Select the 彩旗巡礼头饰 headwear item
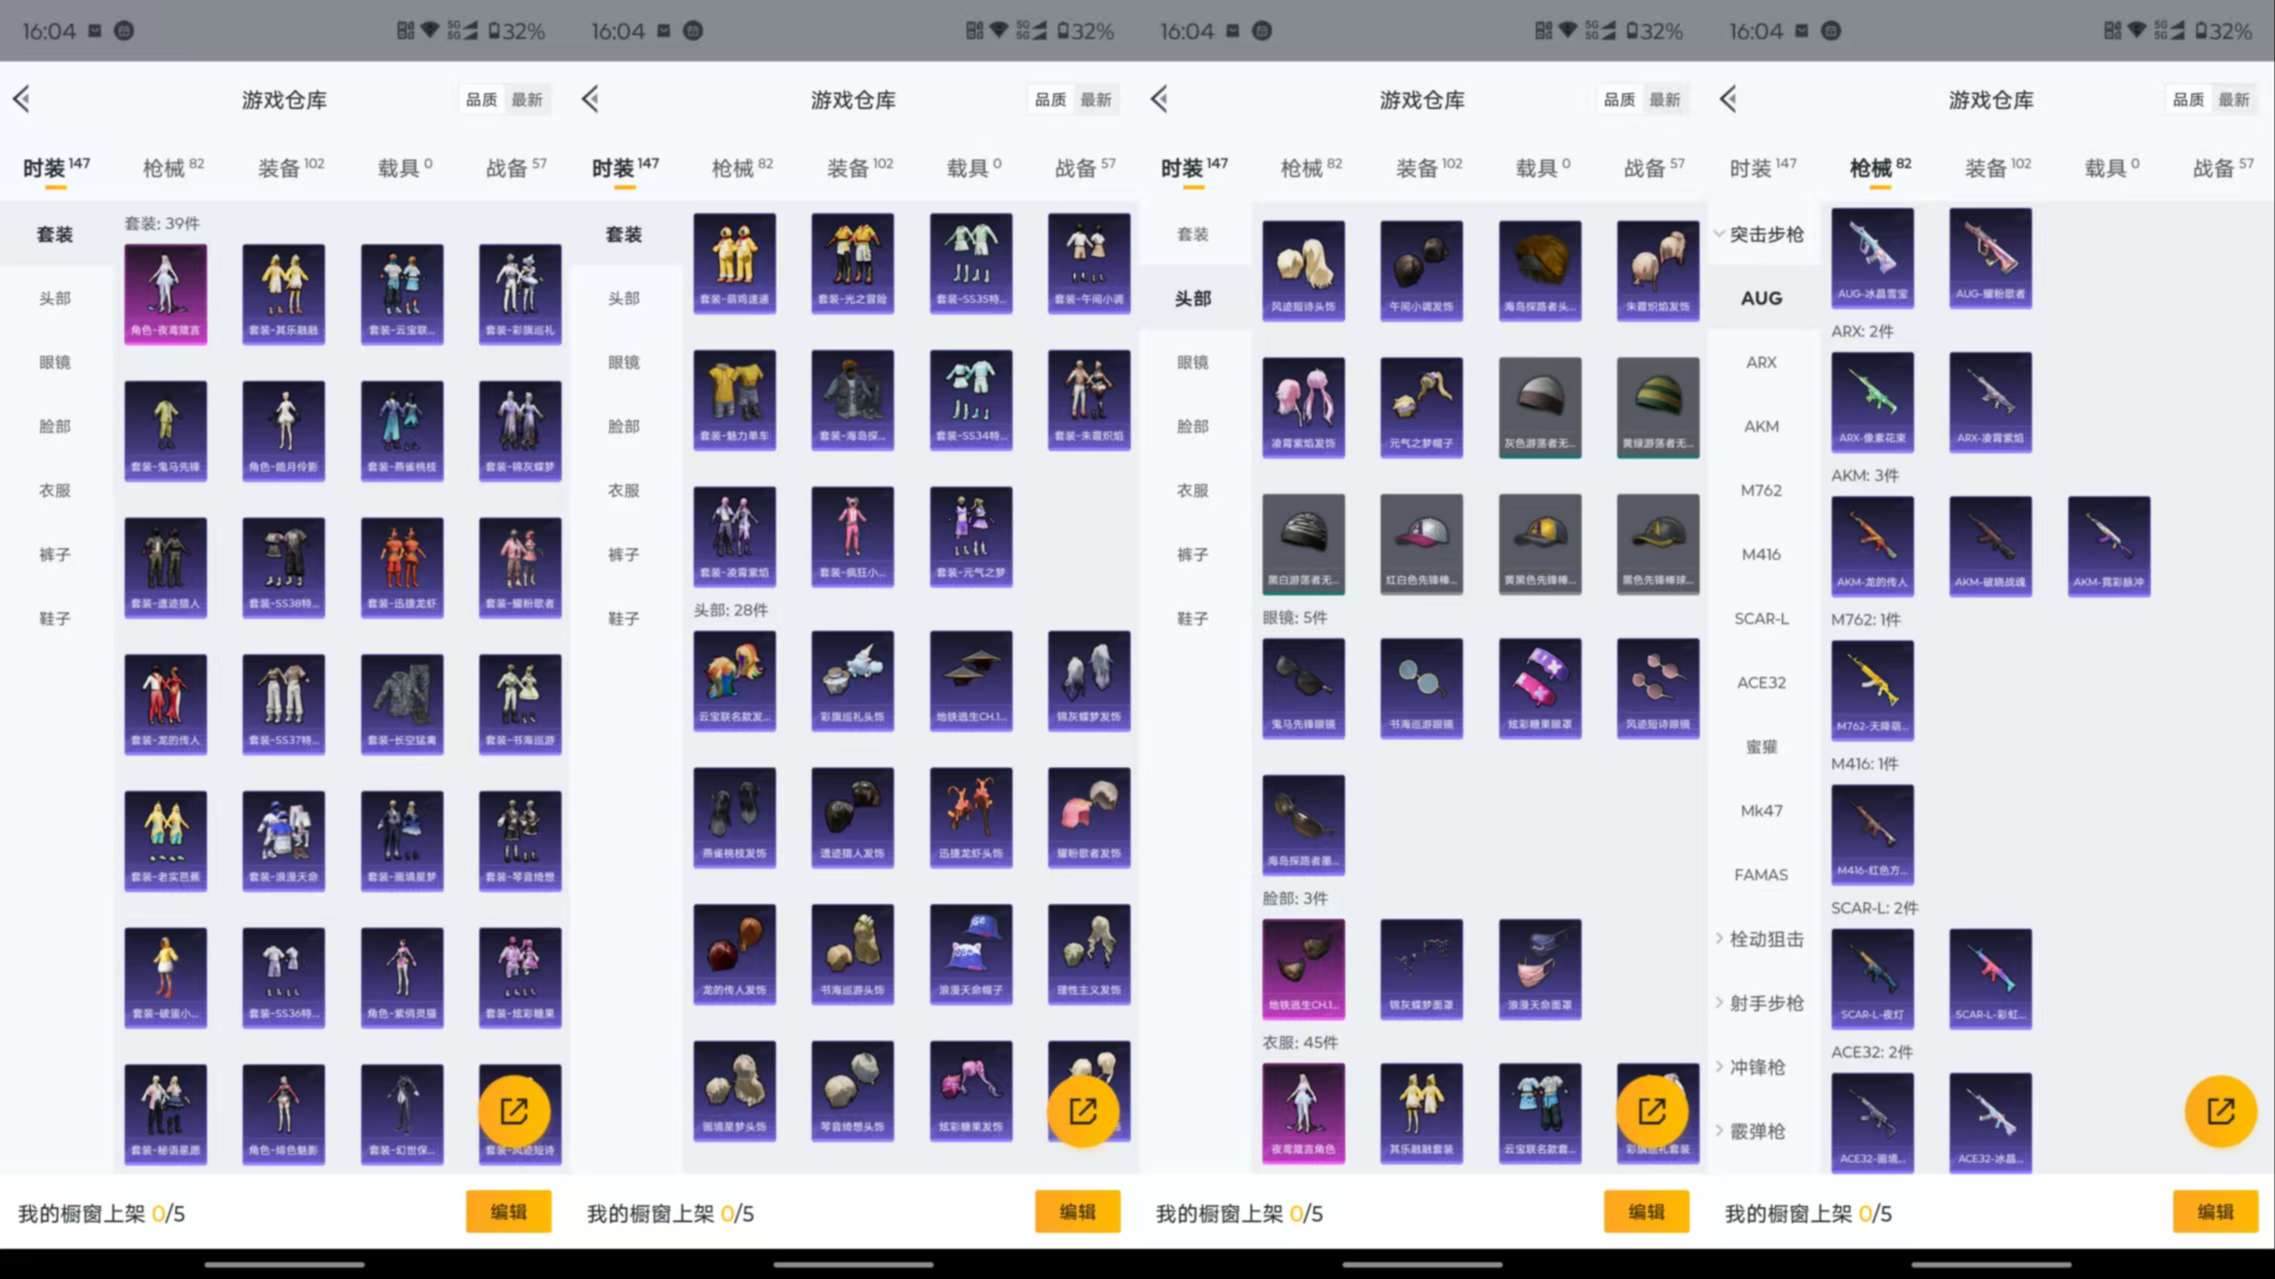 (x=852, y=681)
